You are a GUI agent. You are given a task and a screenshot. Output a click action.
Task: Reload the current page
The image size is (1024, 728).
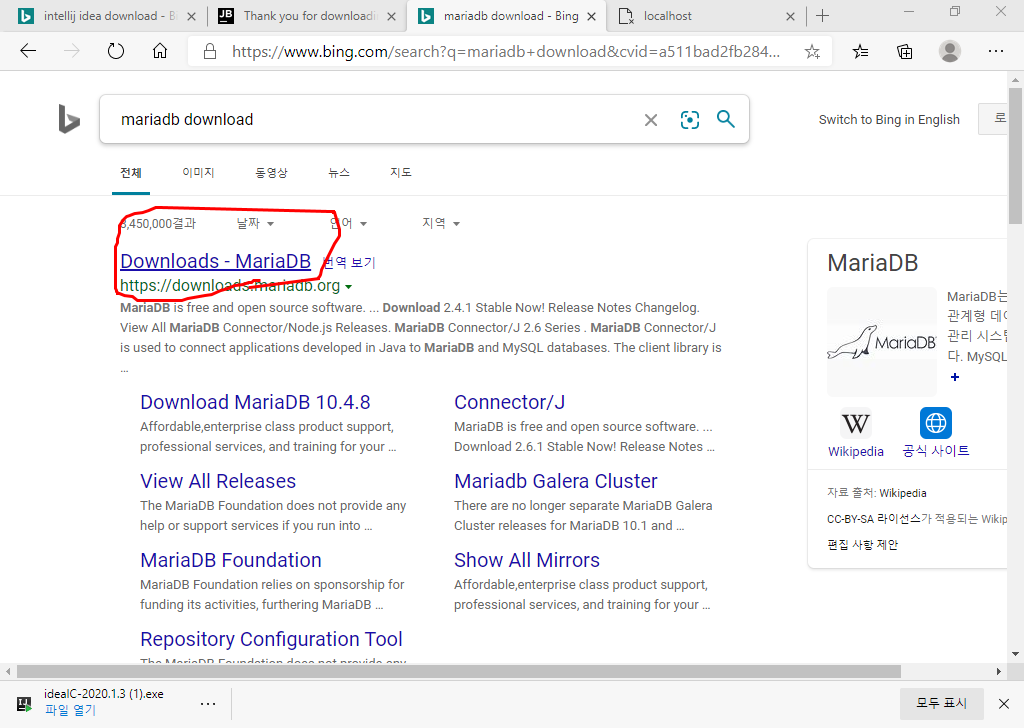[116, 51]
